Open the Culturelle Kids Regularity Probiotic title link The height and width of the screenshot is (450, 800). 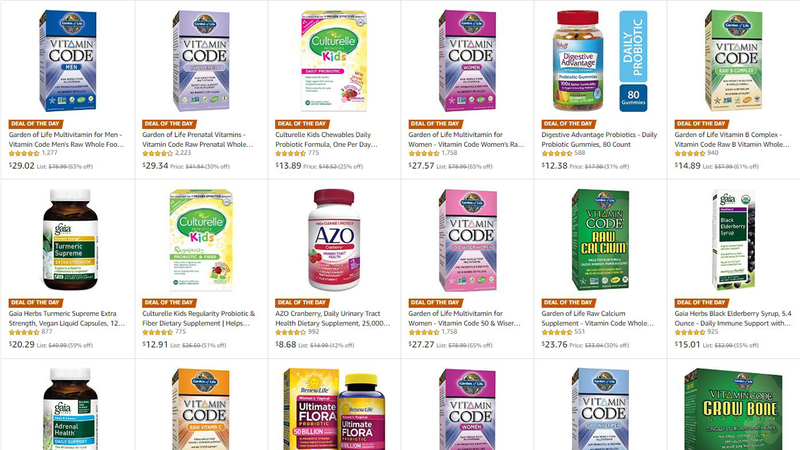(198, 318)
